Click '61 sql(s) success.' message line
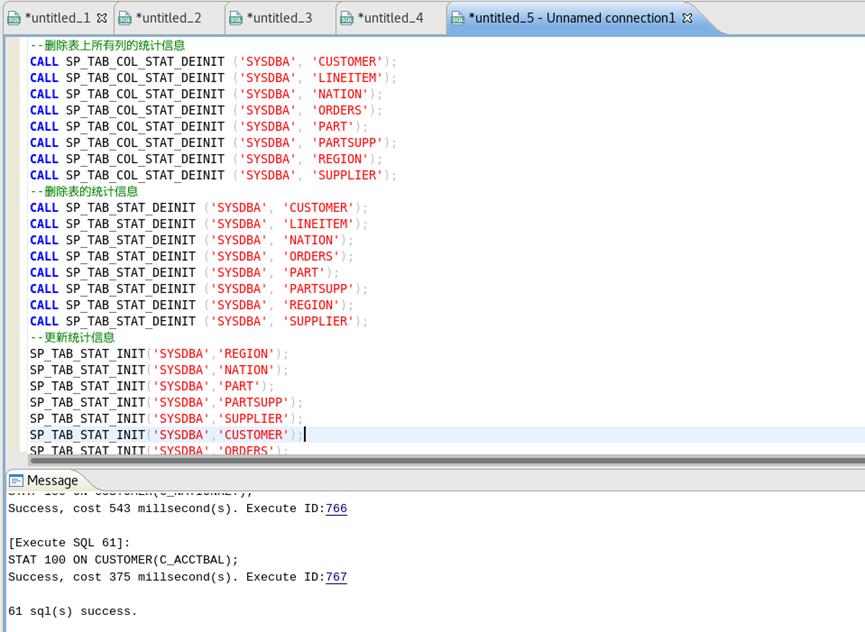Viewport: 865px width, 632px height. (x=72, y=611)
